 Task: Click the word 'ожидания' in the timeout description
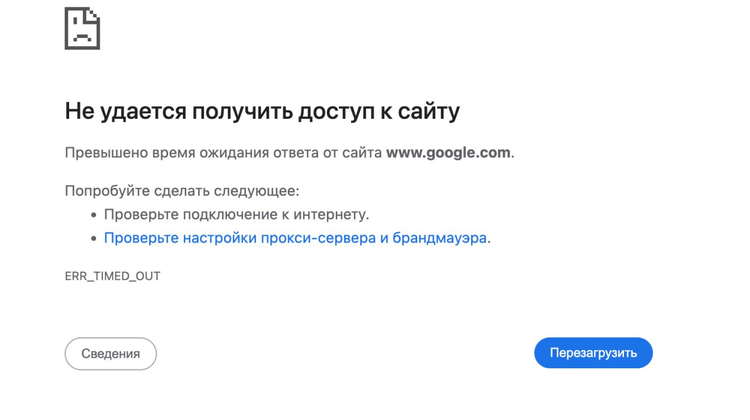(x=234, y=153)
